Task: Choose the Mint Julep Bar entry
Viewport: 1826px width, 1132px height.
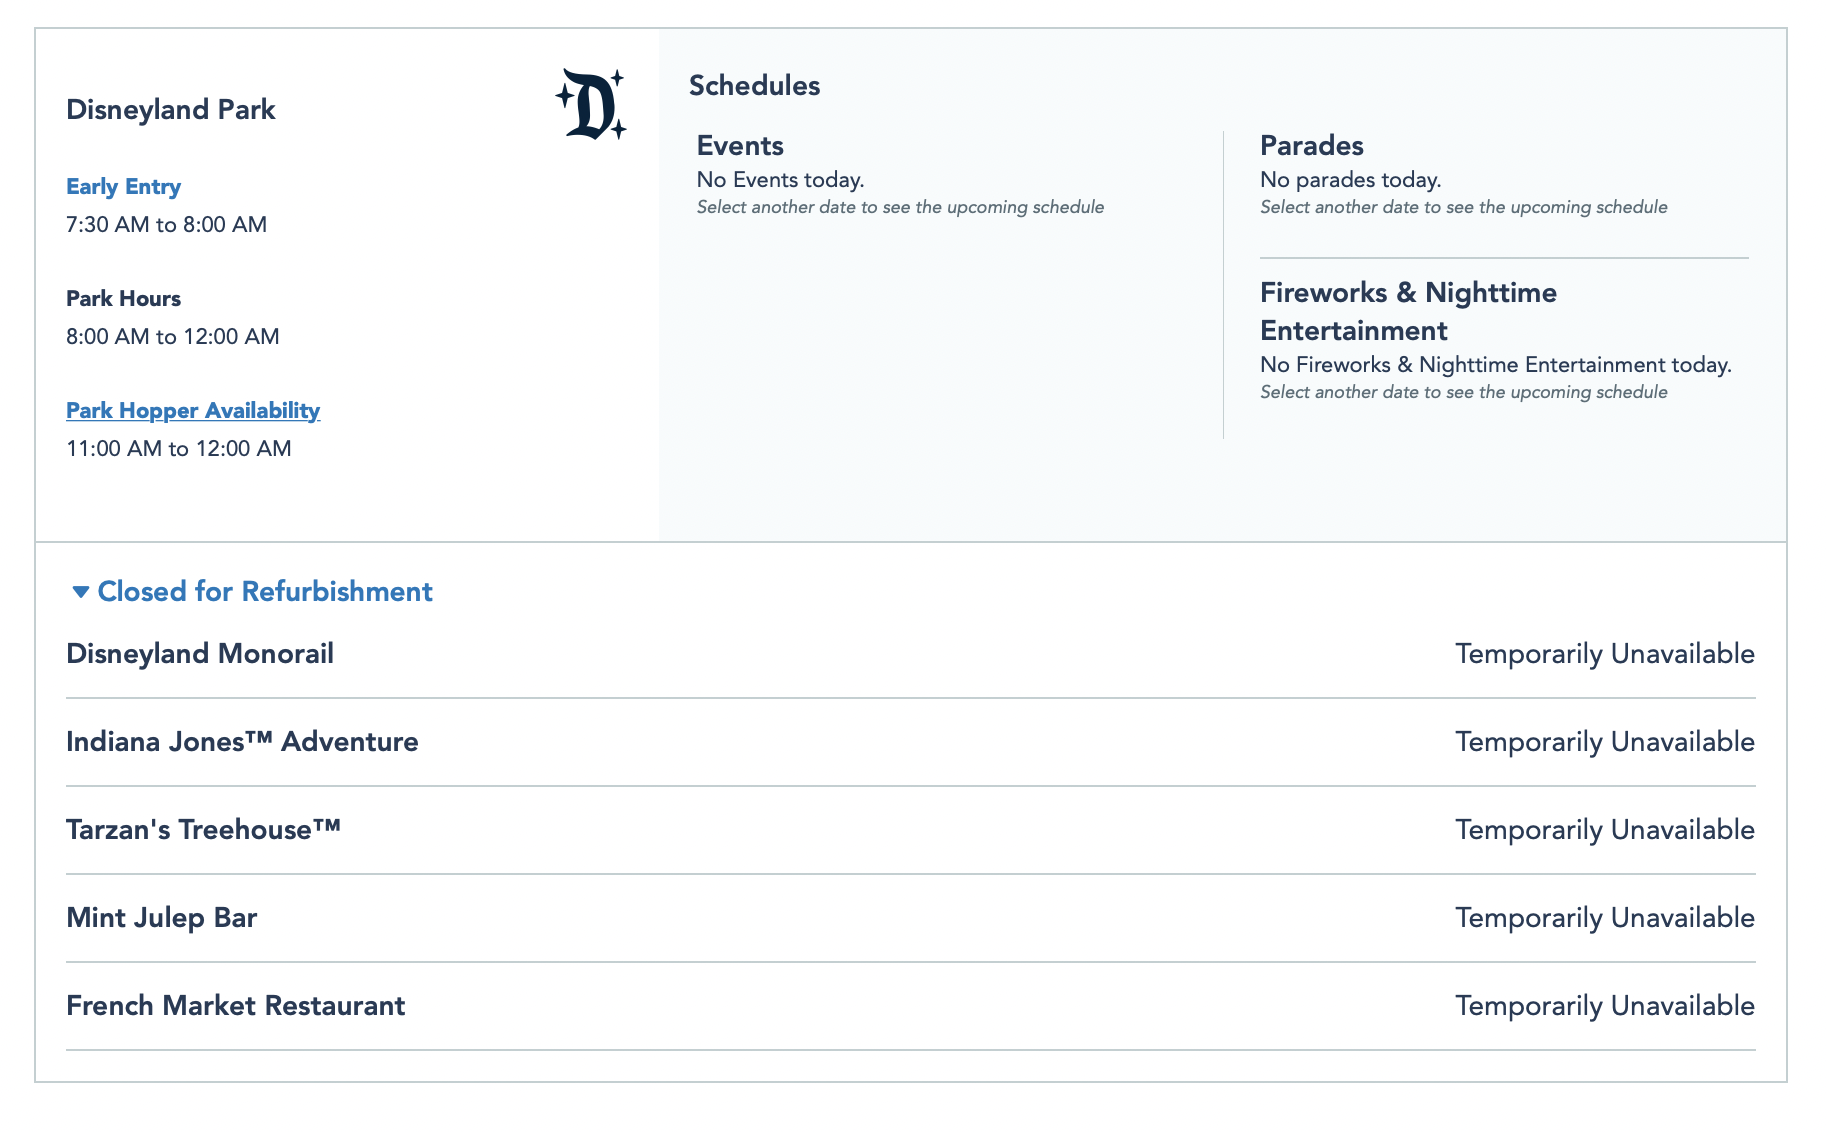Action: tap(162, 918)
